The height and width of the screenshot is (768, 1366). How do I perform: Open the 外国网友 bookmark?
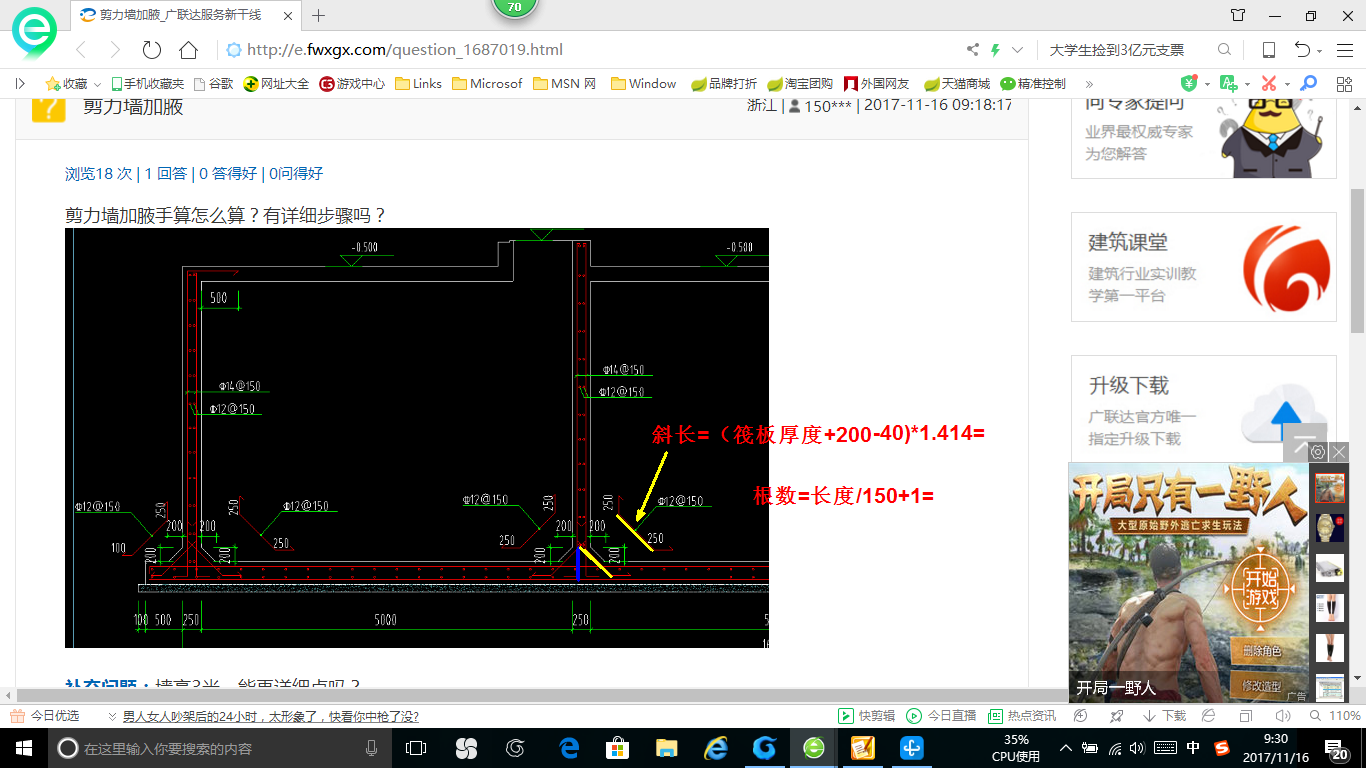pos(877,84)
